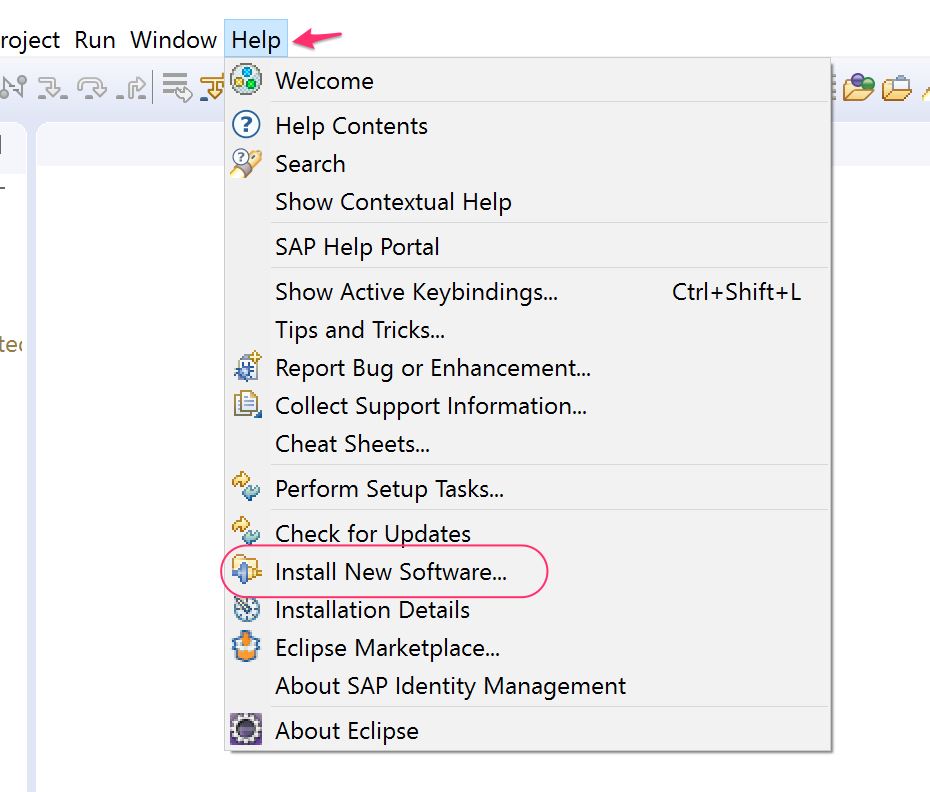Click the Search icon in the Help menu
930x792 pixels.
(x=246, y=163)
